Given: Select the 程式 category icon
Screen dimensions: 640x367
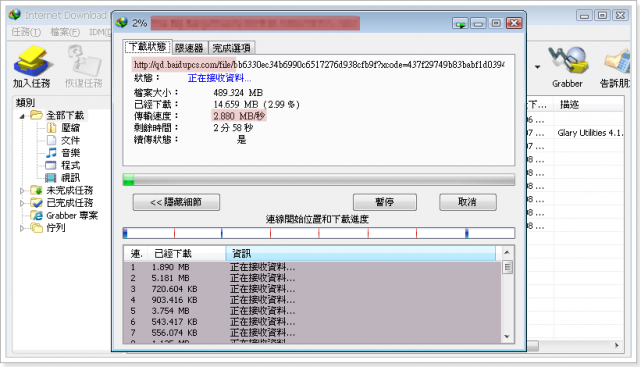Looking at the screenshot, I should coord(51,165).
